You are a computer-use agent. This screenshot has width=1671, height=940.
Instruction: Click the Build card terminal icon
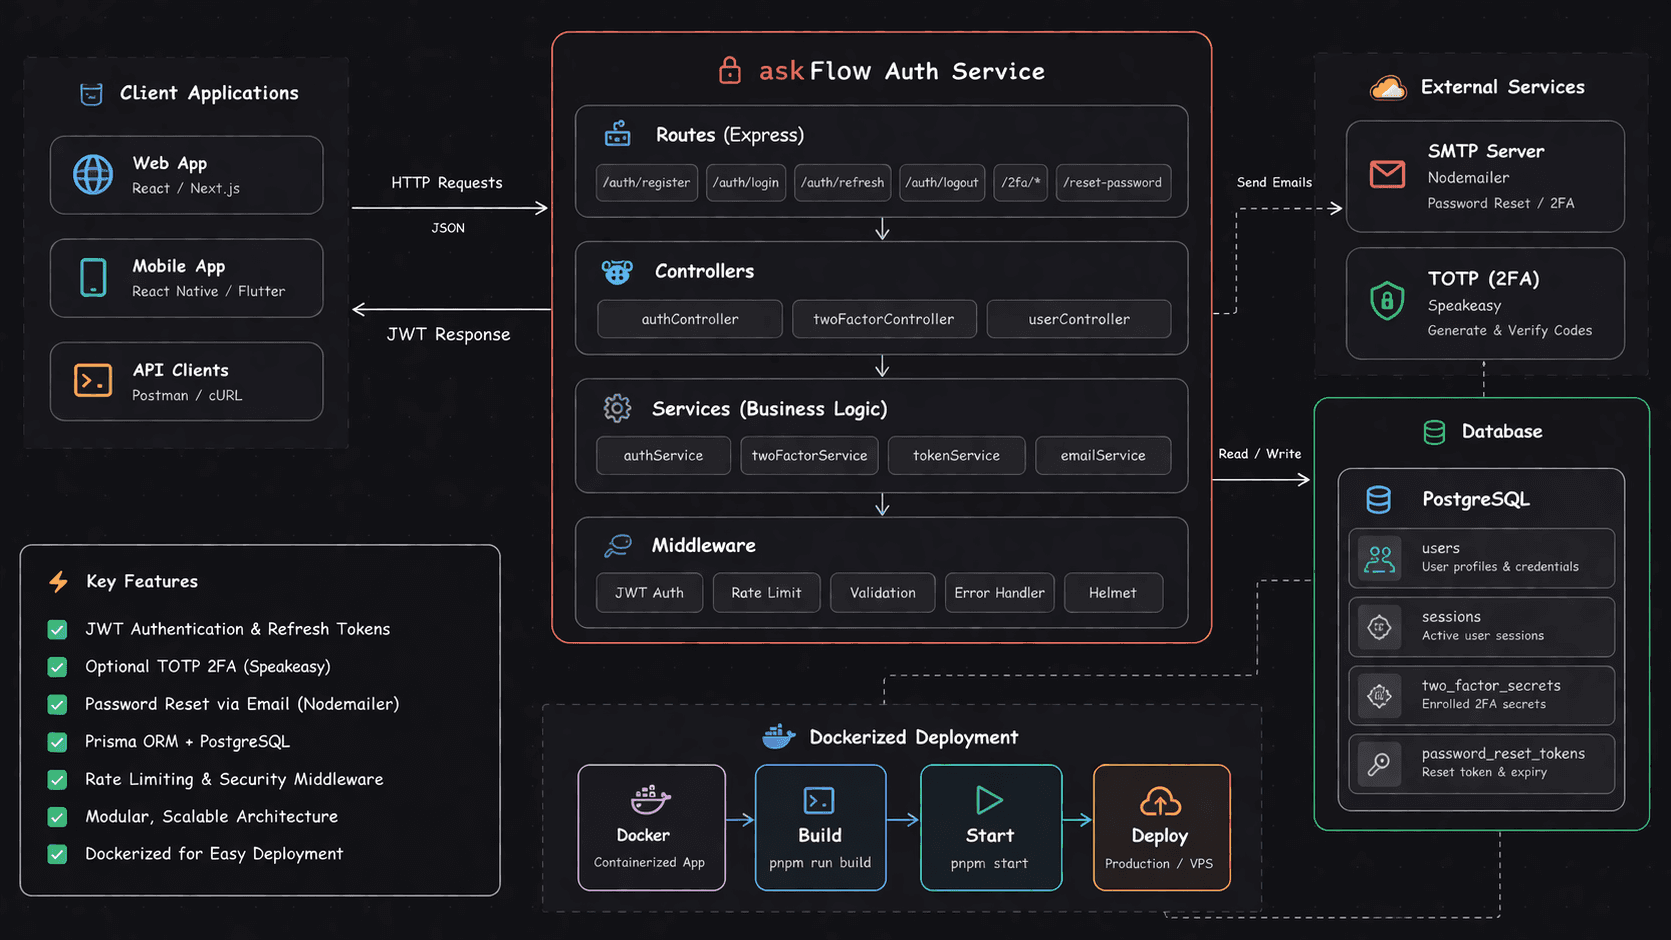pos(819,800)
